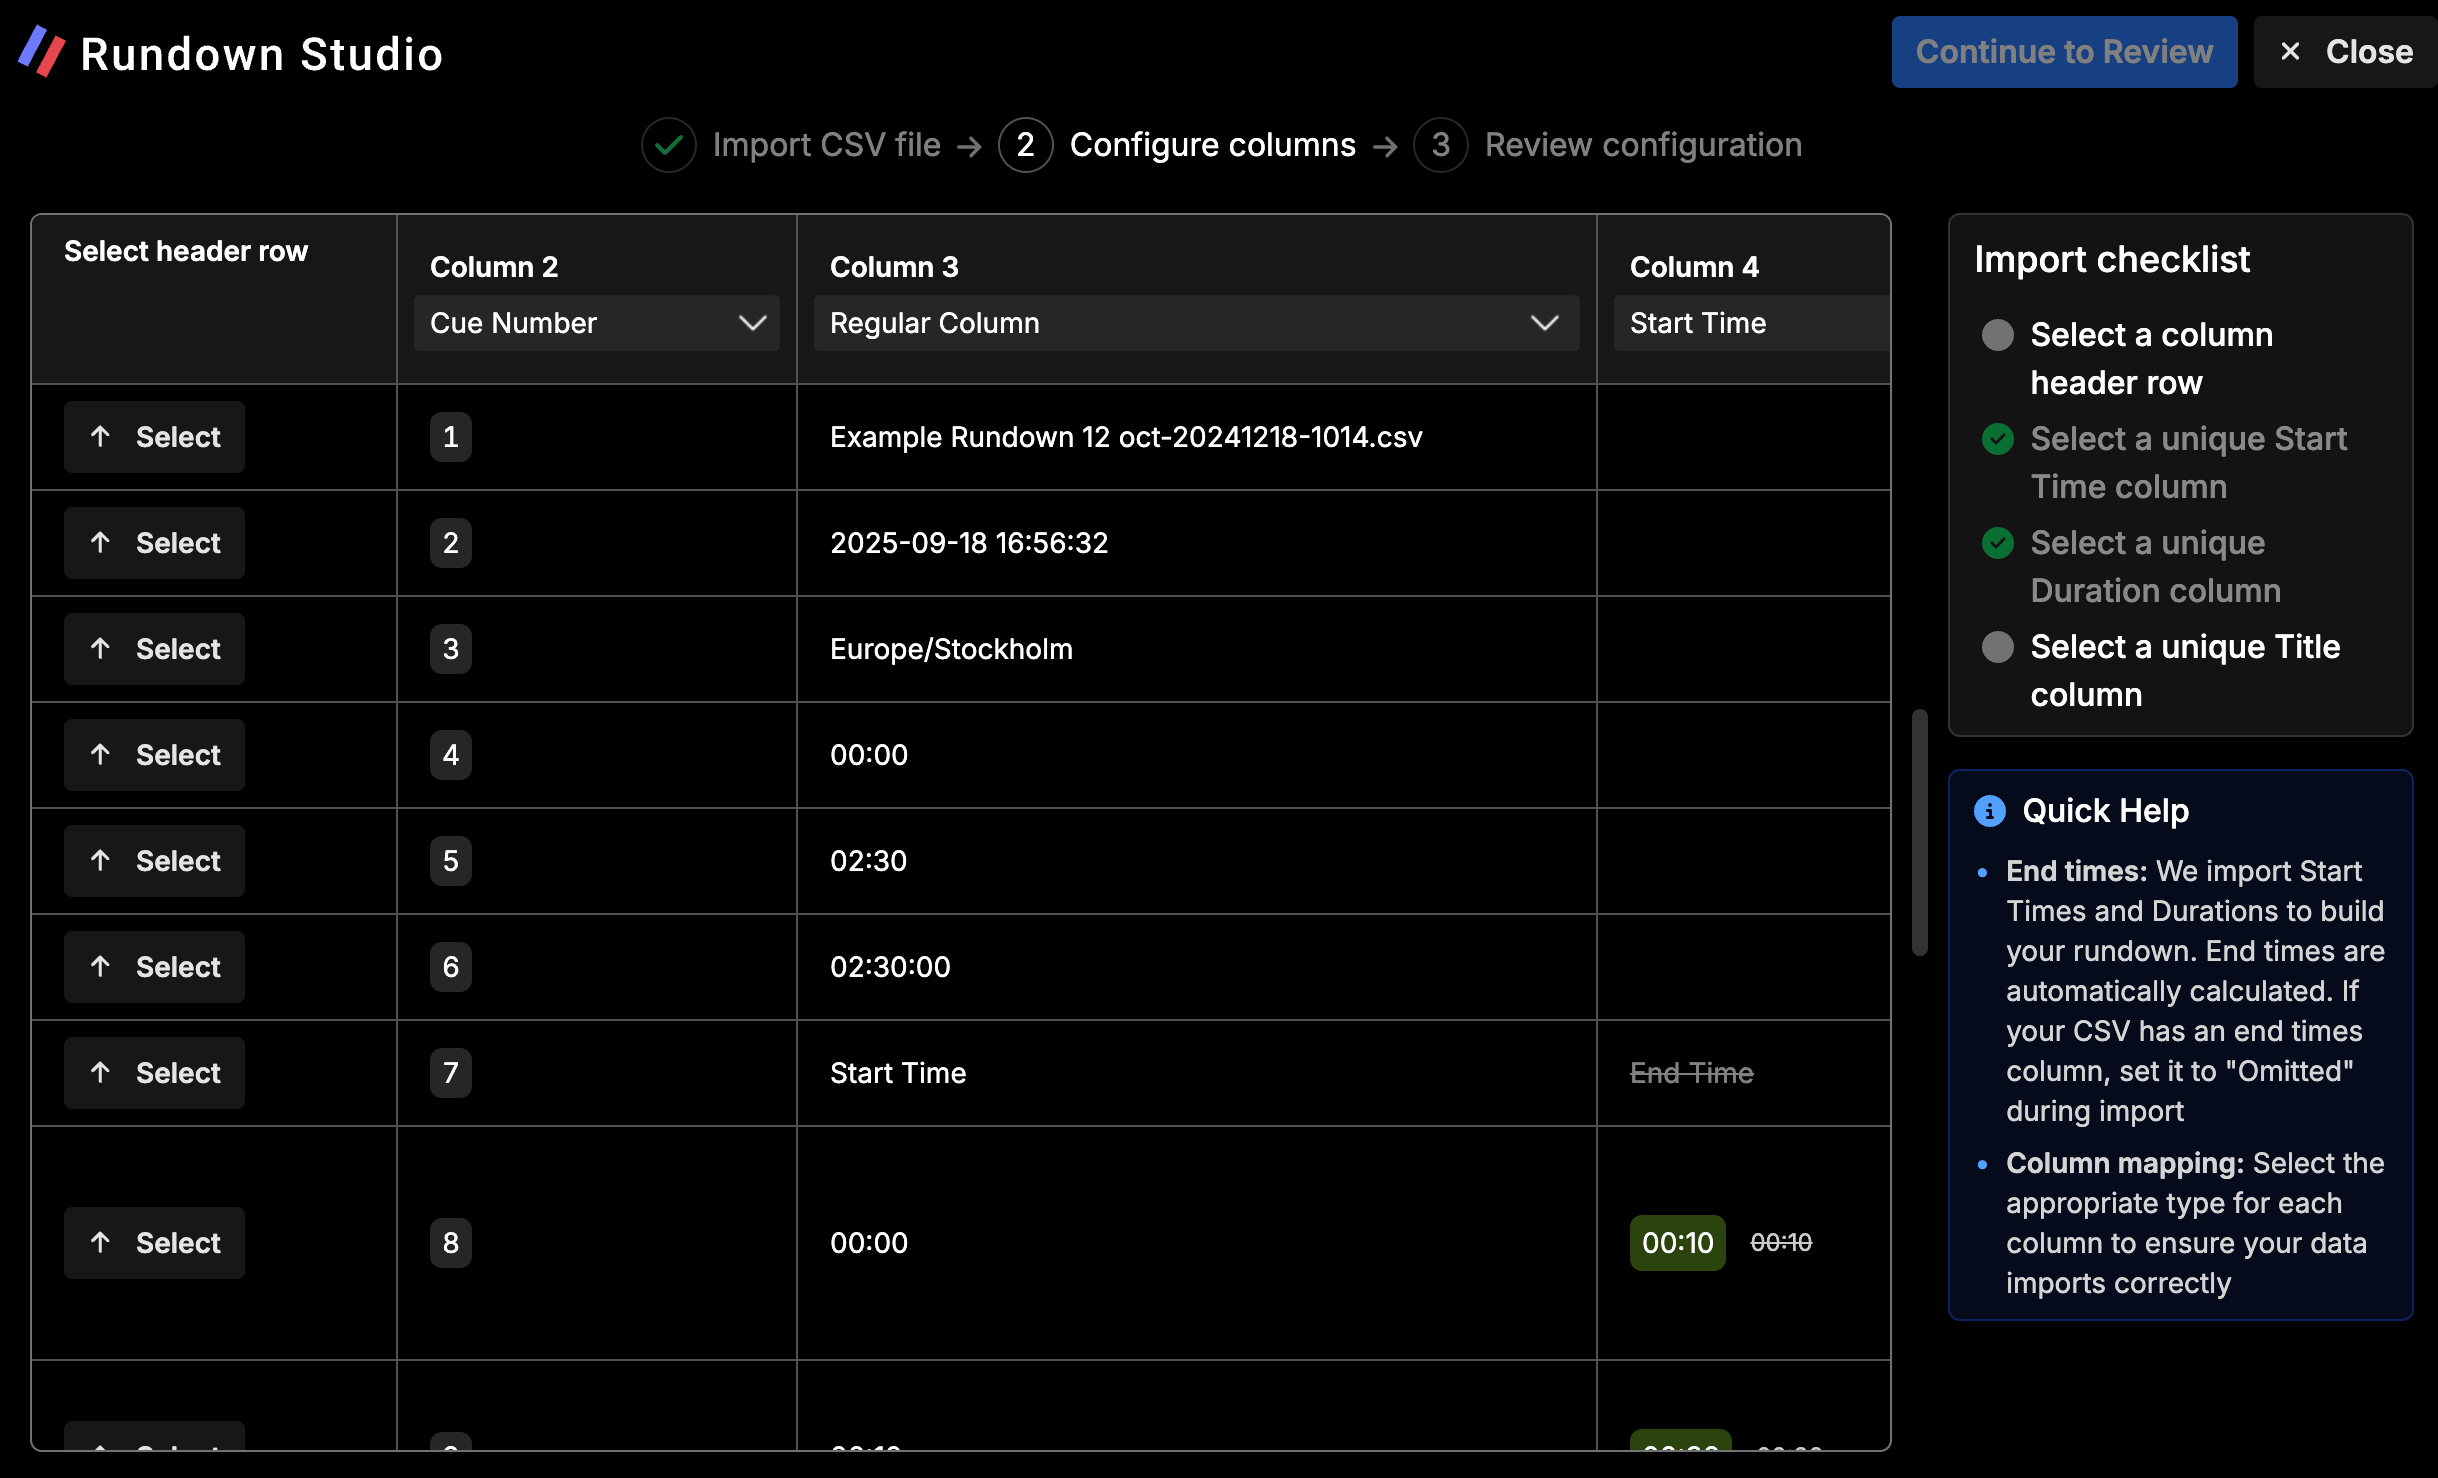Viewport: 2438px width, 1478px height.
Task: Open the Cue Number dropdown in Column 2
Action: [x=596, y=323]
